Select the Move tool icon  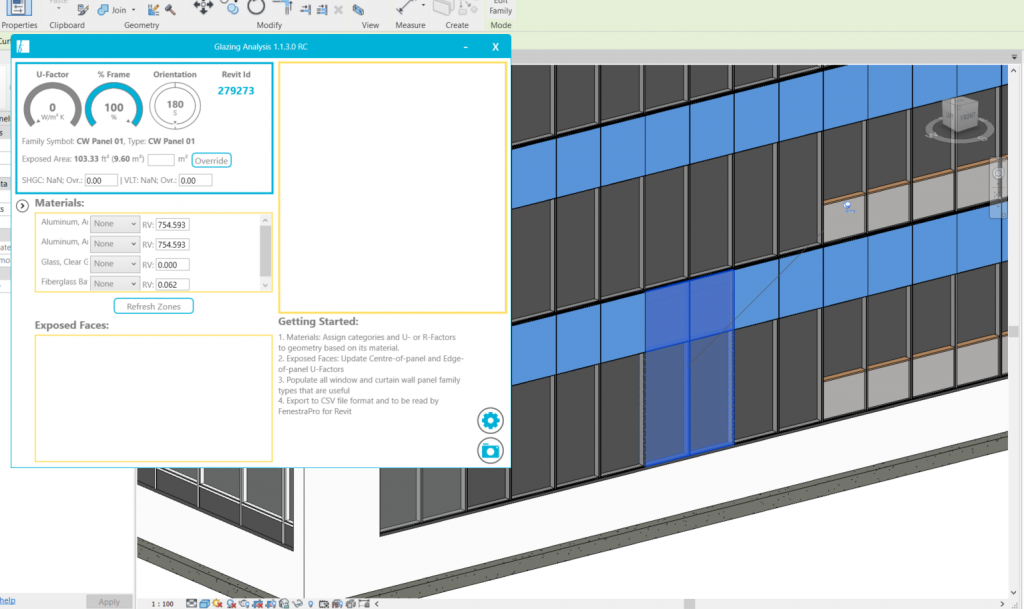pyautogui.click(x=203, y=7)
